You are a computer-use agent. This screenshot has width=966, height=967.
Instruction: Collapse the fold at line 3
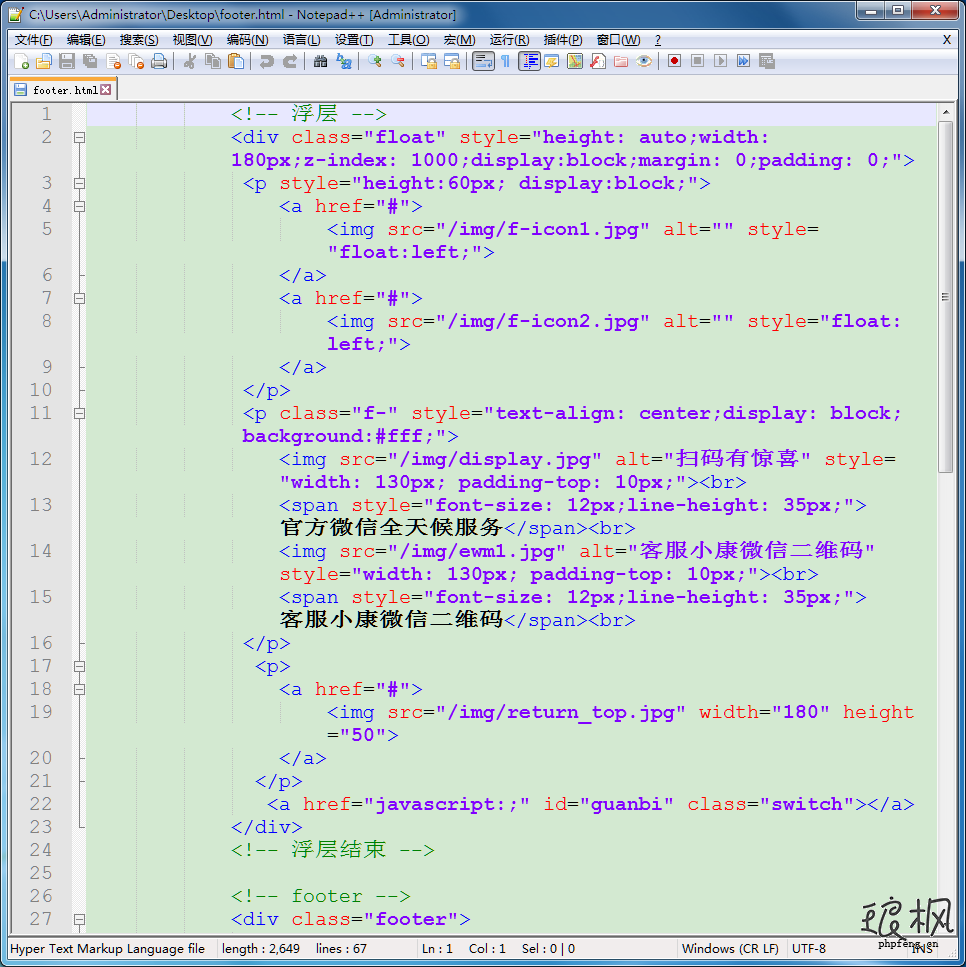pyautogui.click(x=79, y=183)
